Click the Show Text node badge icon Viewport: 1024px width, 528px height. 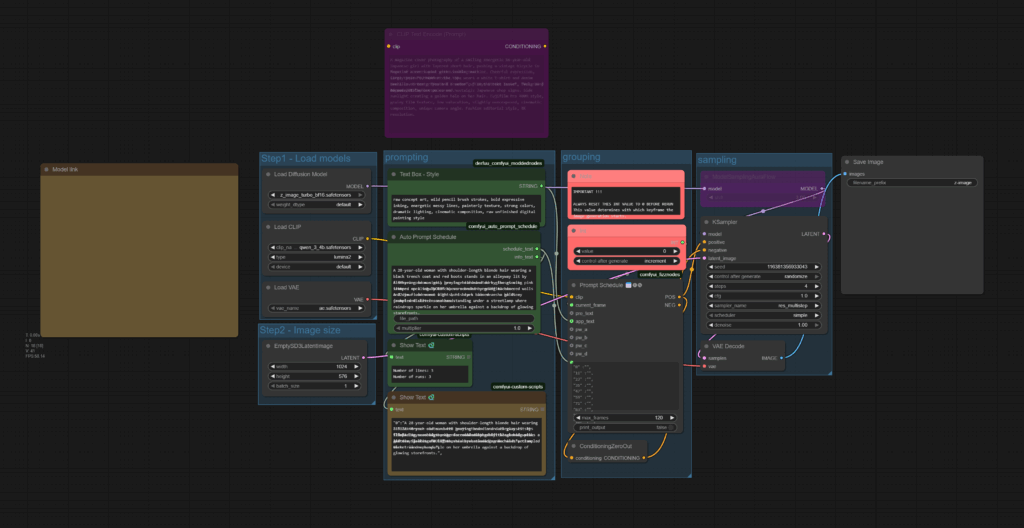[x=431, y=345]
